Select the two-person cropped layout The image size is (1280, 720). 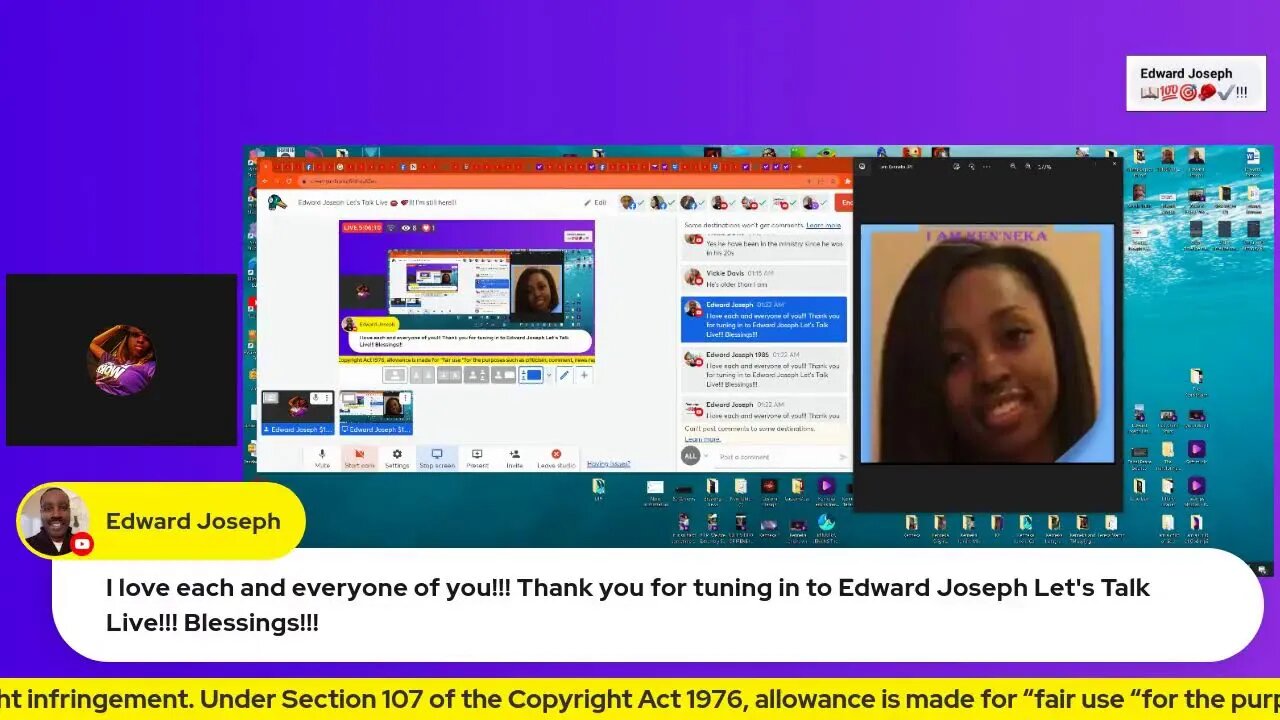click(x=423, y=375)
